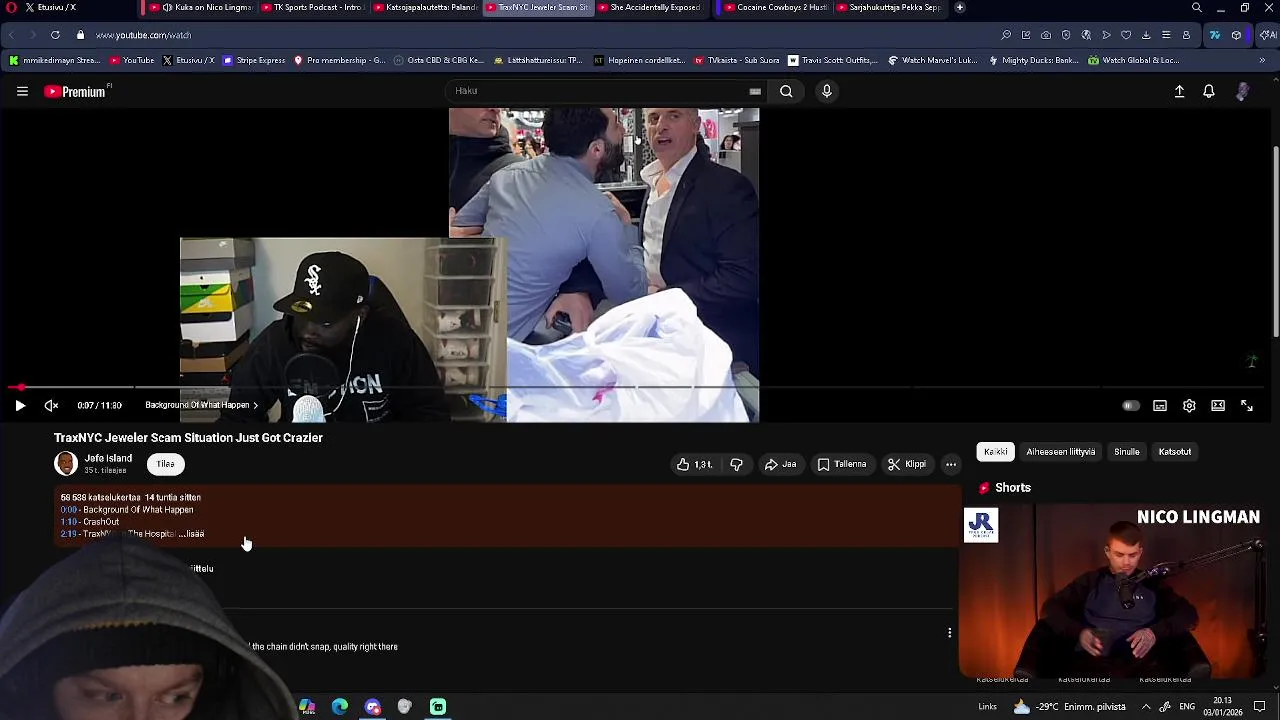Viewport: 1280px width, 720px height.
Task: Open Stripe Express bookmark
Action: tap(254, 60)
